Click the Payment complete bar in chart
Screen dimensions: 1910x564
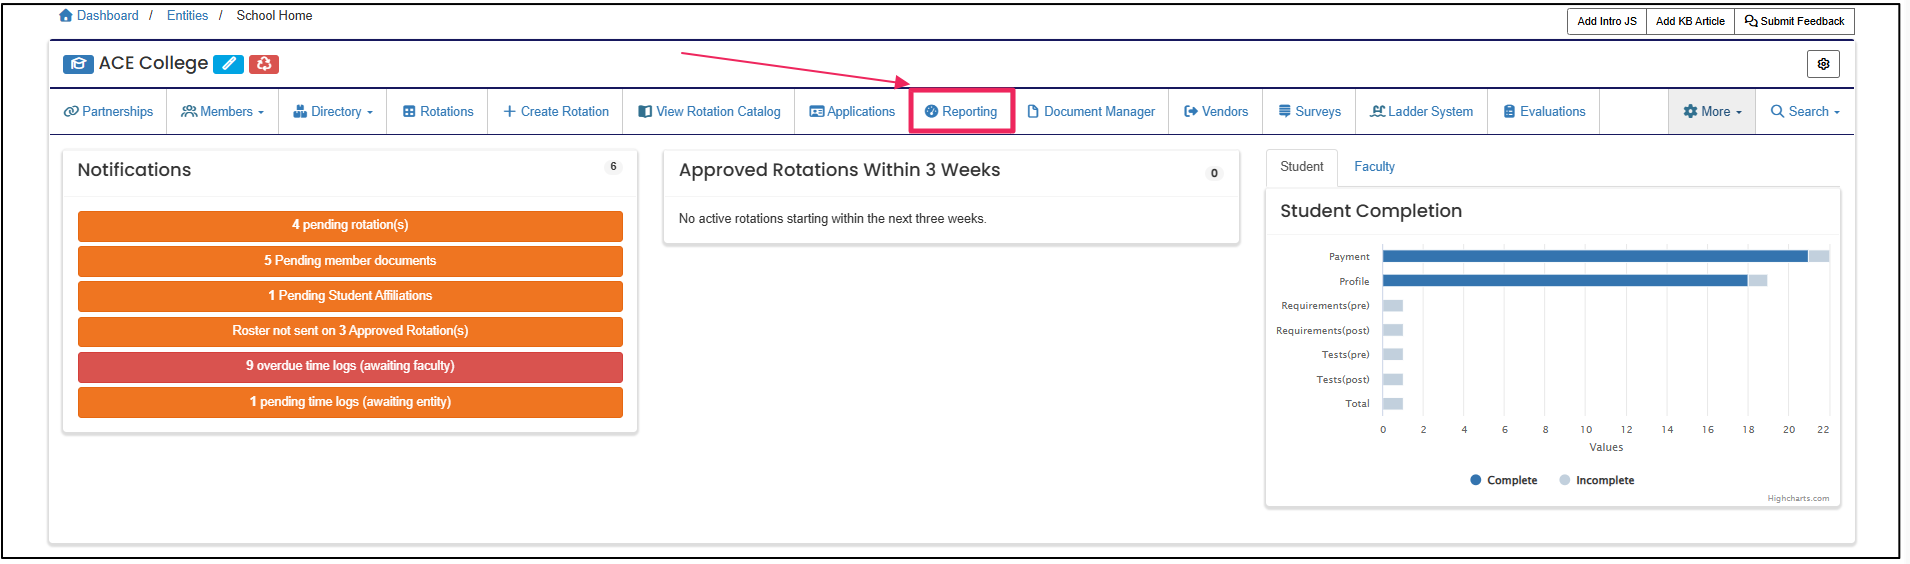pos(1595,257)
